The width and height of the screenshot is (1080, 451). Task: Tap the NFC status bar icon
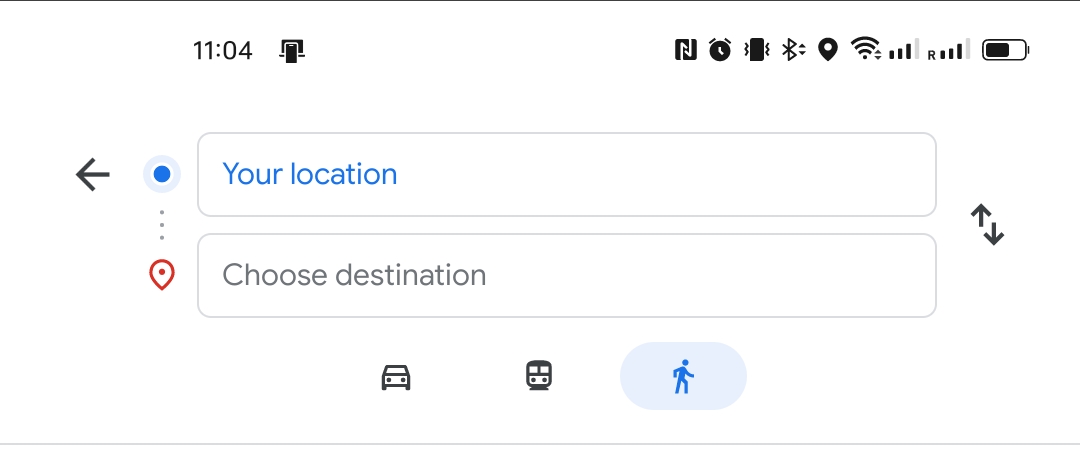(x=685, y=50)
